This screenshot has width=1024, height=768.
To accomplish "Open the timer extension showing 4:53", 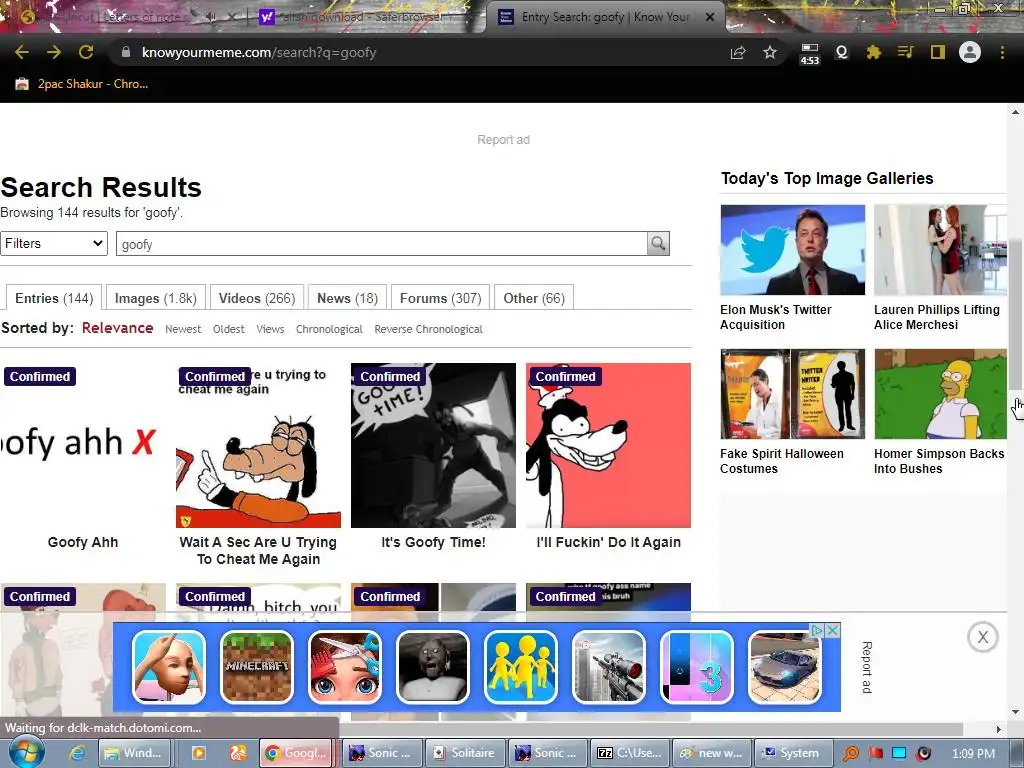I will click(809, 54).
